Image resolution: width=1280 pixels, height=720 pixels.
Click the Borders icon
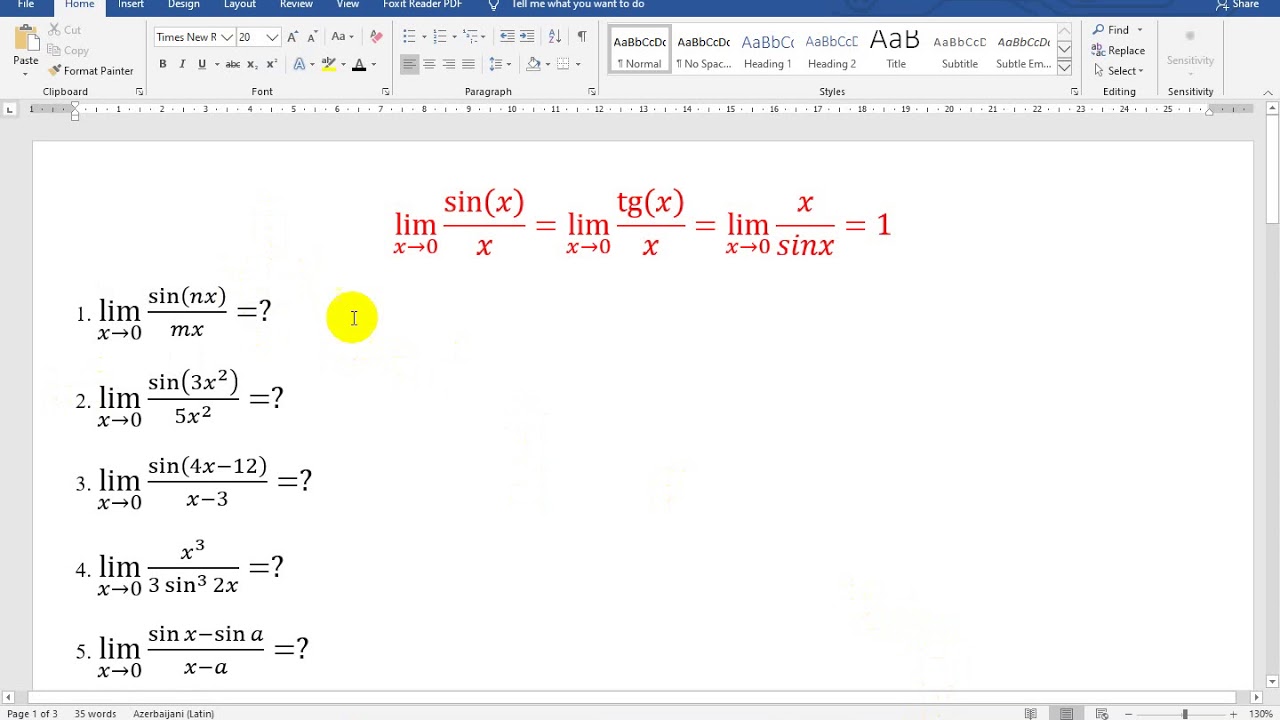click(563, 64)
